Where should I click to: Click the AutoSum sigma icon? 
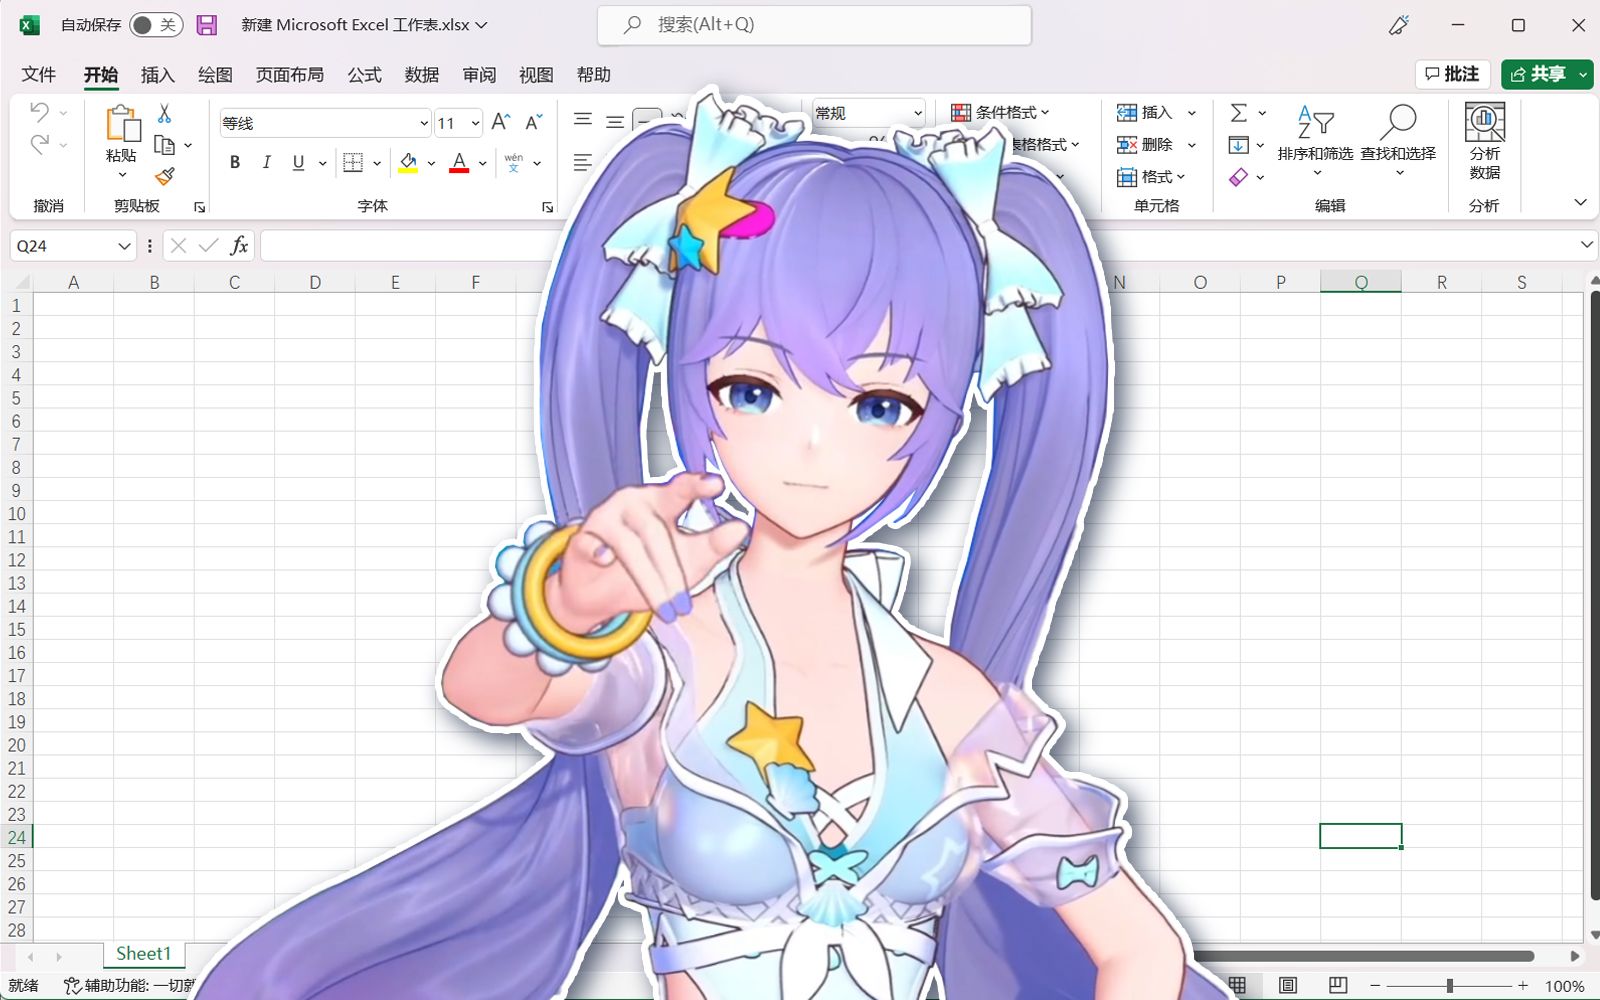coord(1238,113)
